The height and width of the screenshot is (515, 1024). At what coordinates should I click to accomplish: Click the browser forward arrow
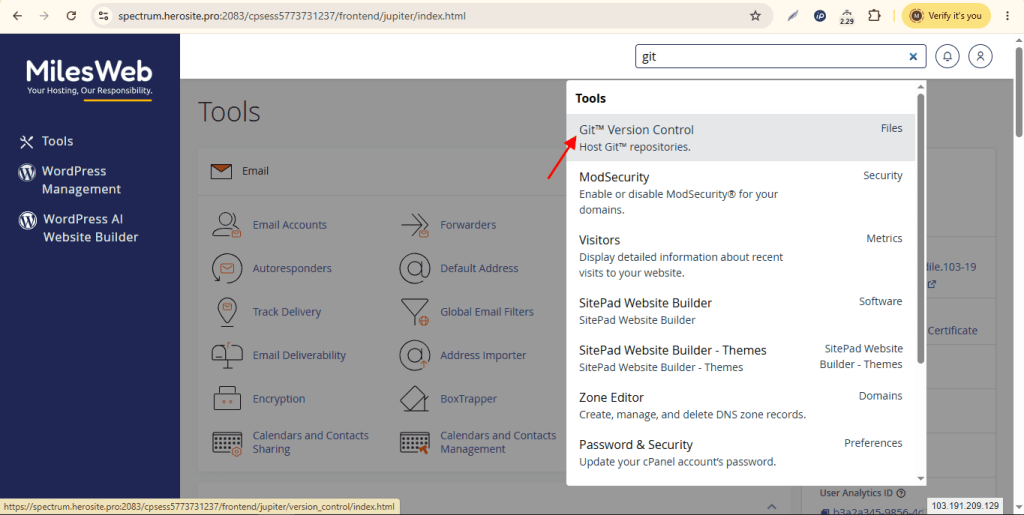click(44, 16)
